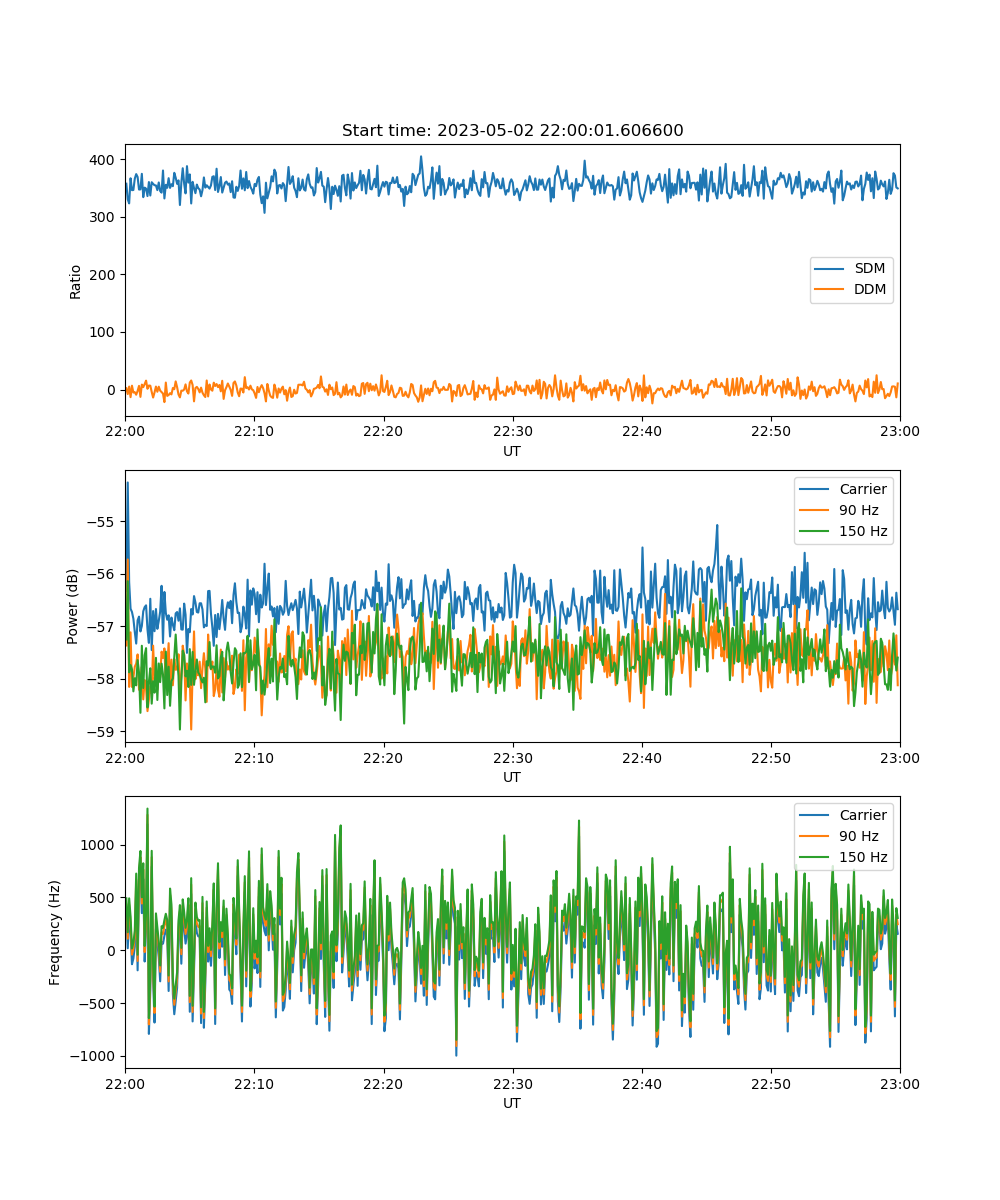The width and height of the screenshot is (1000, 1200).
Task: Click the 400 tick label on the Ratio axis
Action: point(104,160)
